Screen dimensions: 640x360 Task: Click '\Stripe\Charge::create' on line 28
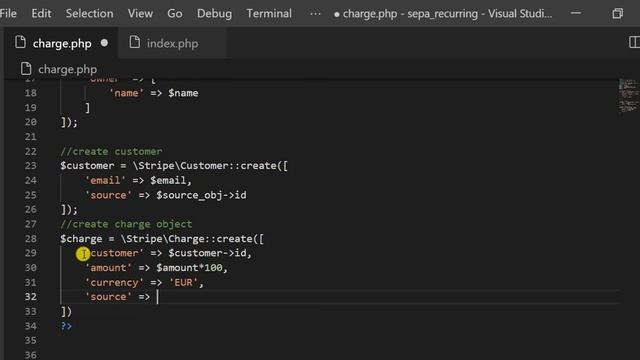pos(187,239)
